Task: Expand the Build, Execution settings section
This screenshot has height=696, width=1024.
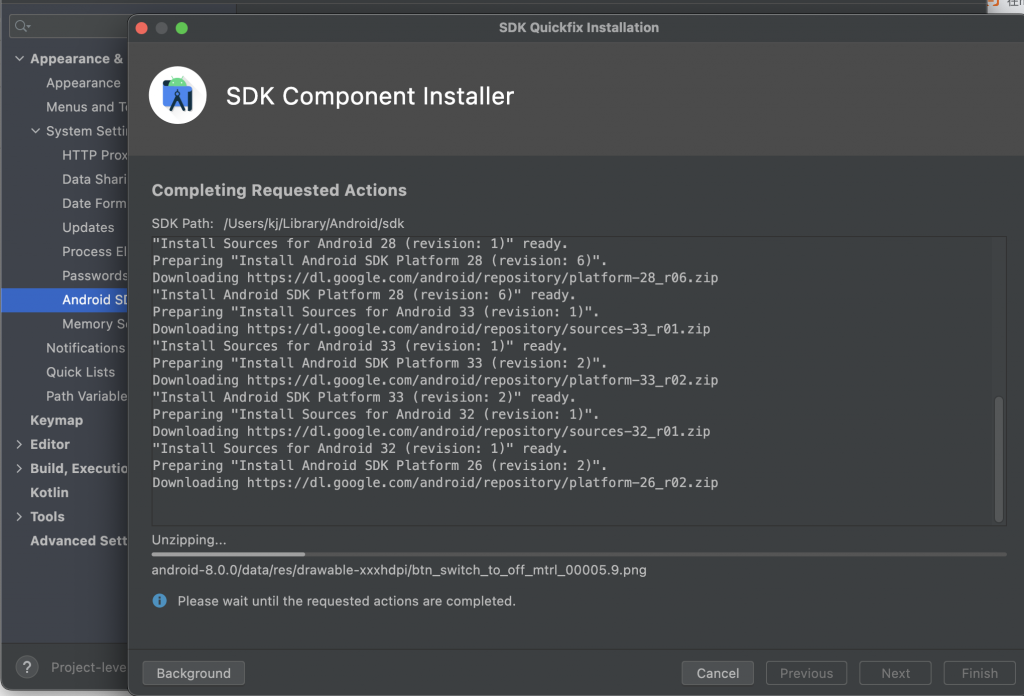Action: [x=19, y=468]
